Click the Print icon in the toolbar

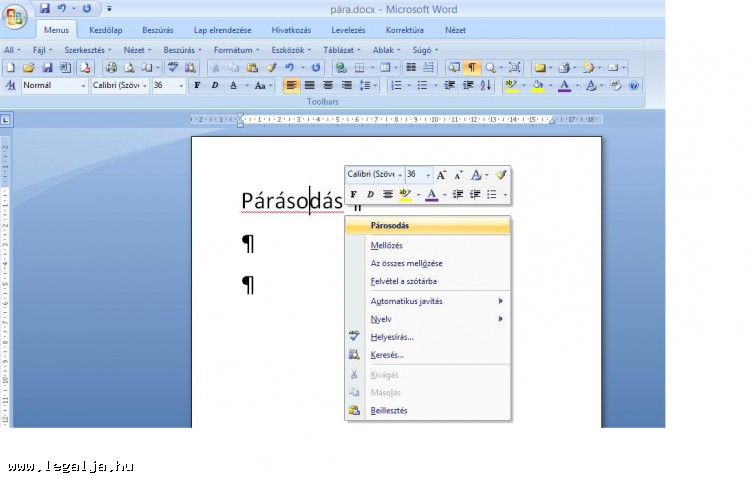[x=110, y=68]
